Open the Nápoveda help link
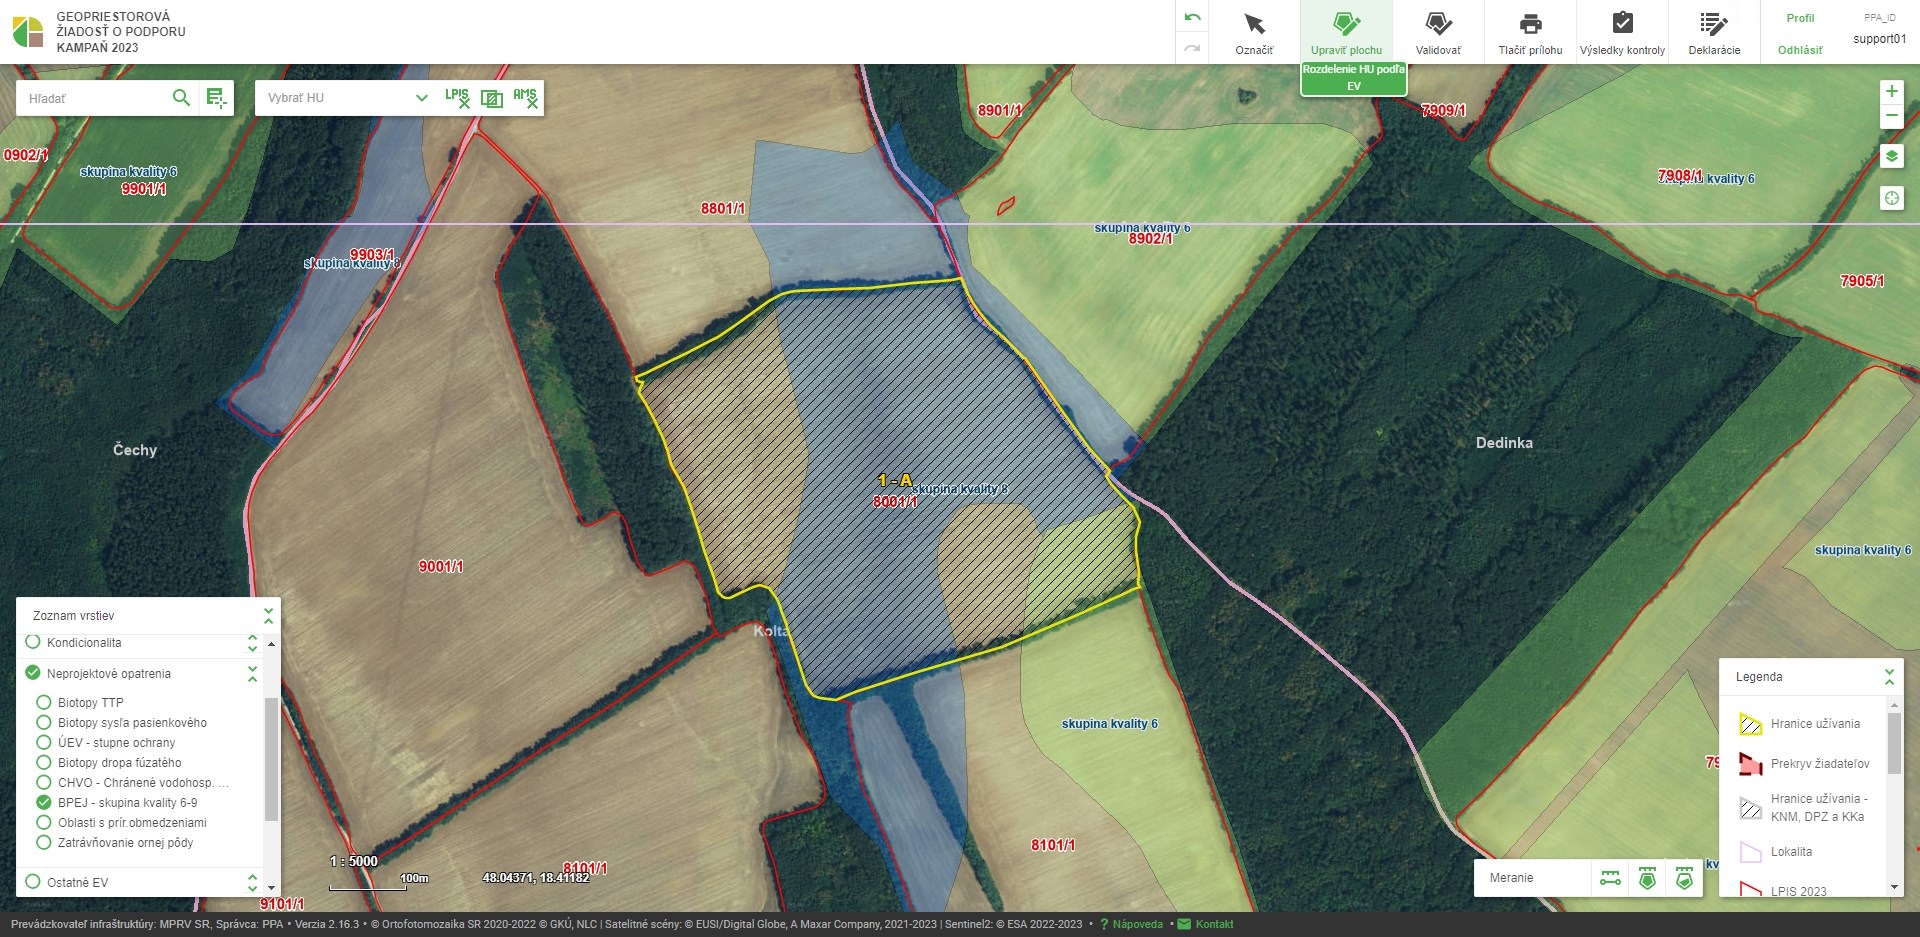The width and height of the screenshot is (1920, 937). (1137, 924)
